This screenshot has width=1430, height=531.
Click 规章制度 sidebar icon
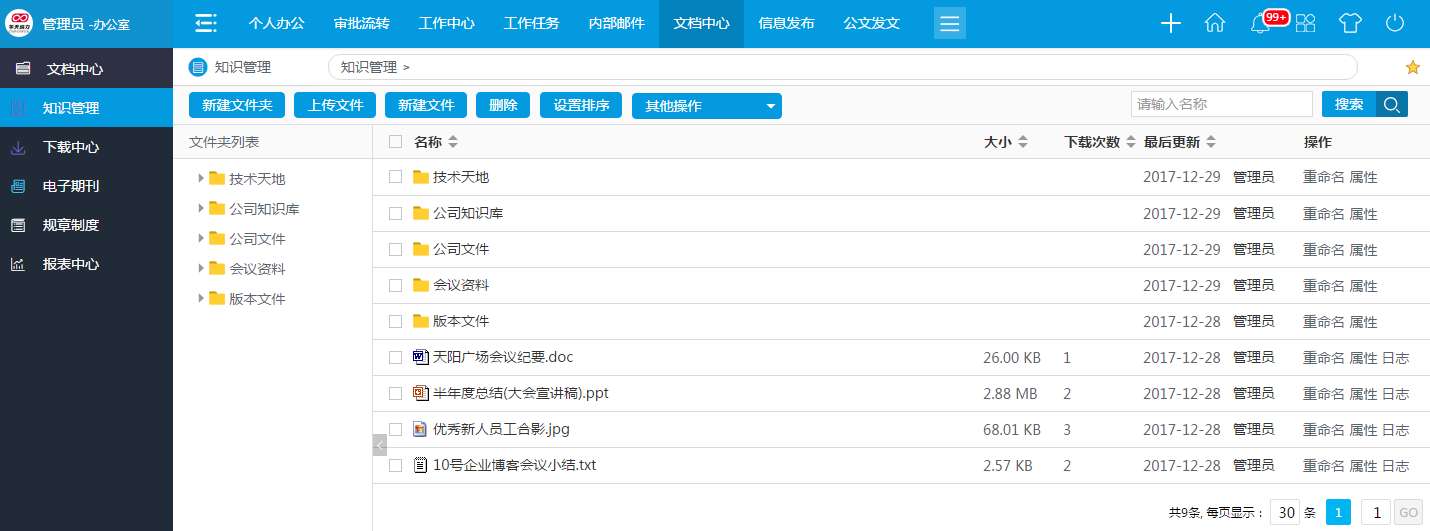18,225
